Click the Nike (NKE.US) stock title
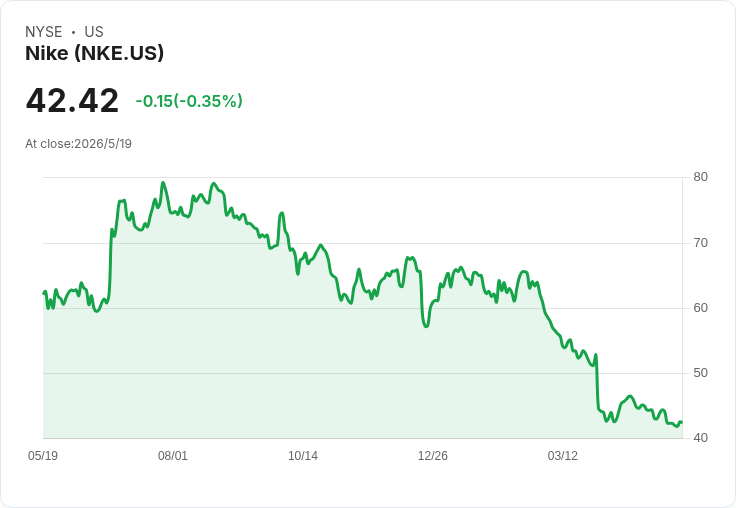736x508 pixels. (x=94, y=53)
